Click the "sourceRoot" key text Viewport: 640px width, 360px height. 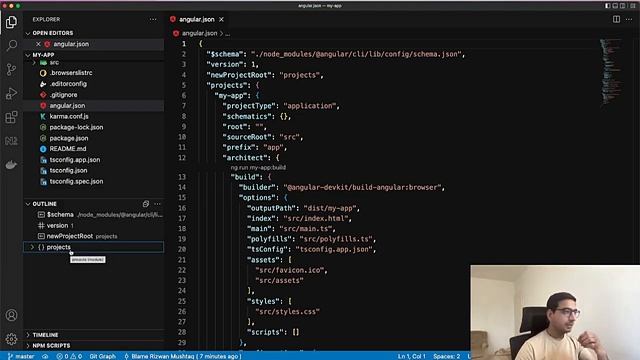[x=247, y=137]
